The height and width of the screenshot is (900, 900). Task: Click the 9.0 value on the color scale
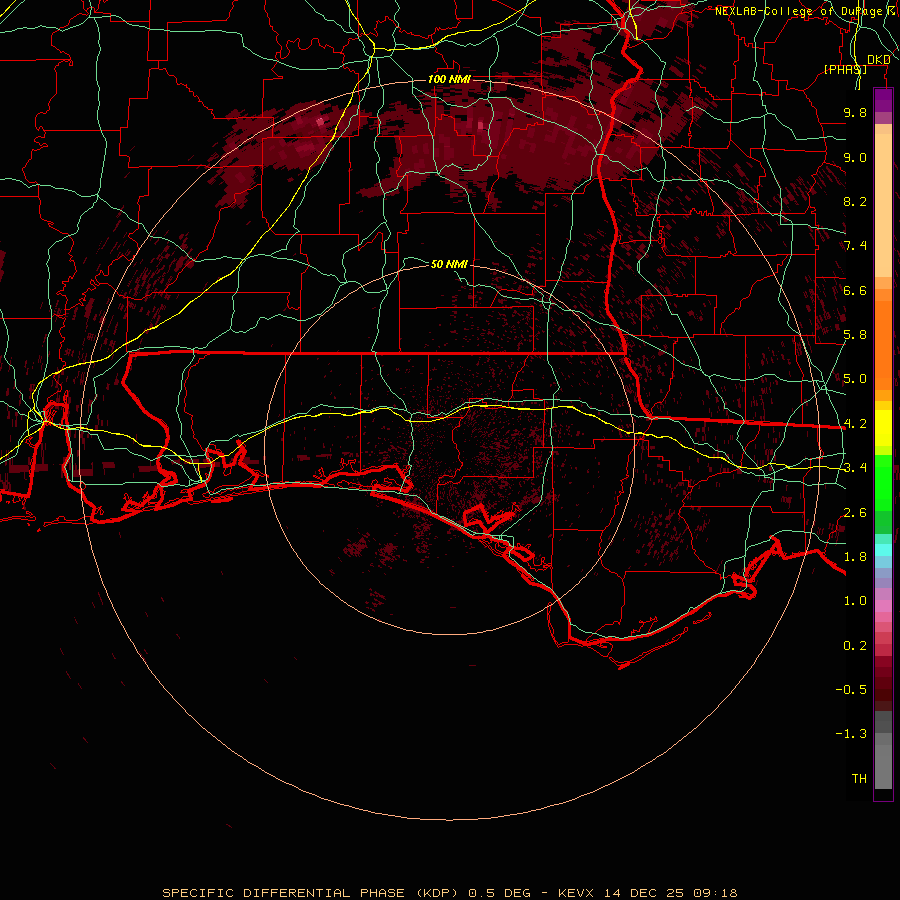[855, 157]
